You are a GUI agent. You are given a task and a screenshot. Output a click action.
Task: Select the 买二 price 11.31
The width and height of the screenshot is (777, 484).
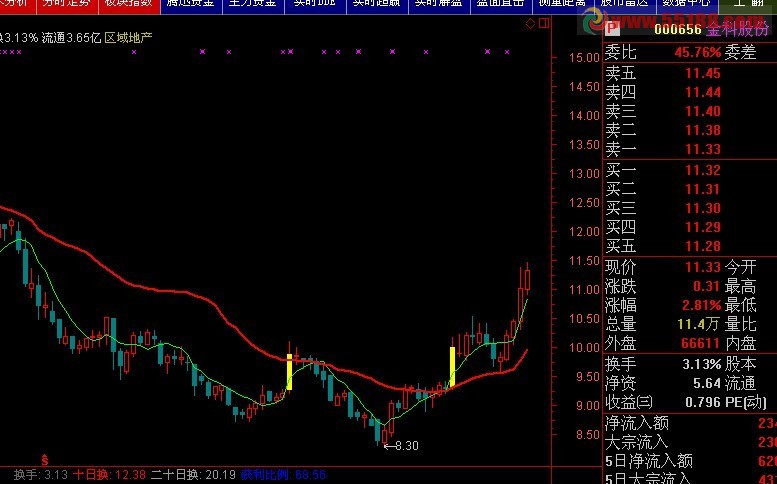pyautogui.click(x=703, y=189)
